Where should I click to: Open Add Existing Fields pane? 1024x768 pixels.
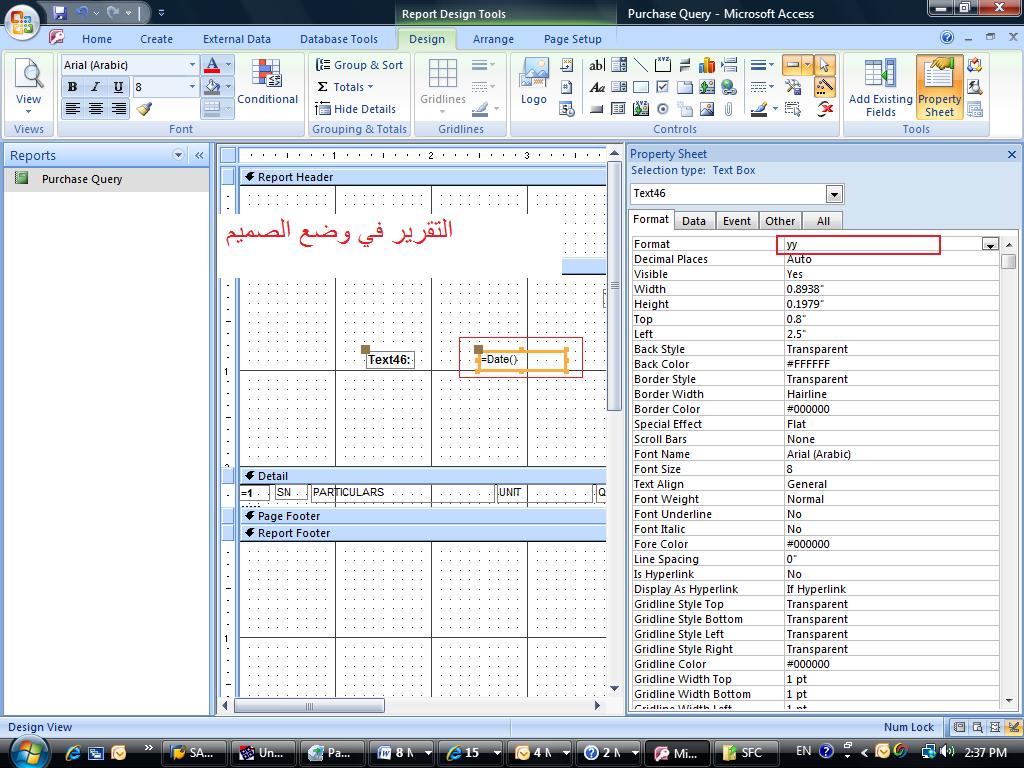point(880,88)
